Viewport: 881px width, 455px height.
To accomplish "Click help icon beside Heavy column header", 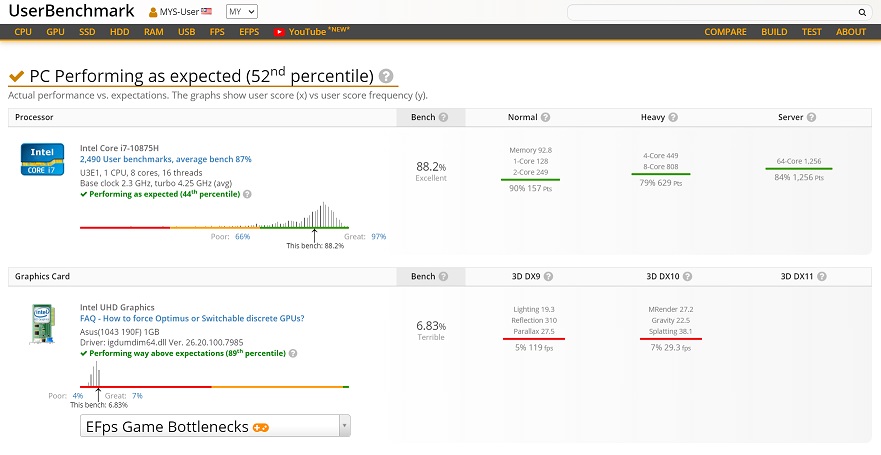I will coord(673,117).
